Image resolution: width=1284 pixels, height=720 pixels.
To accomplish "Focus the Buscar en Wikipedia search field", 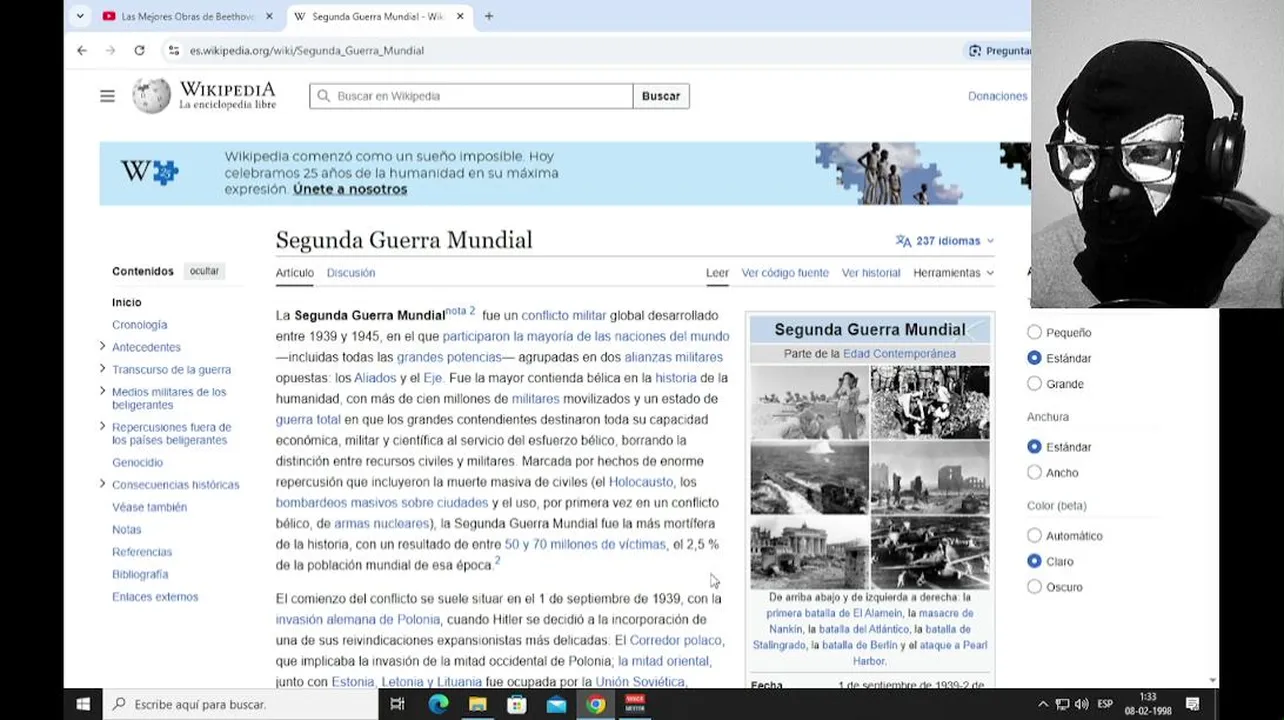I will pos(471,96).
